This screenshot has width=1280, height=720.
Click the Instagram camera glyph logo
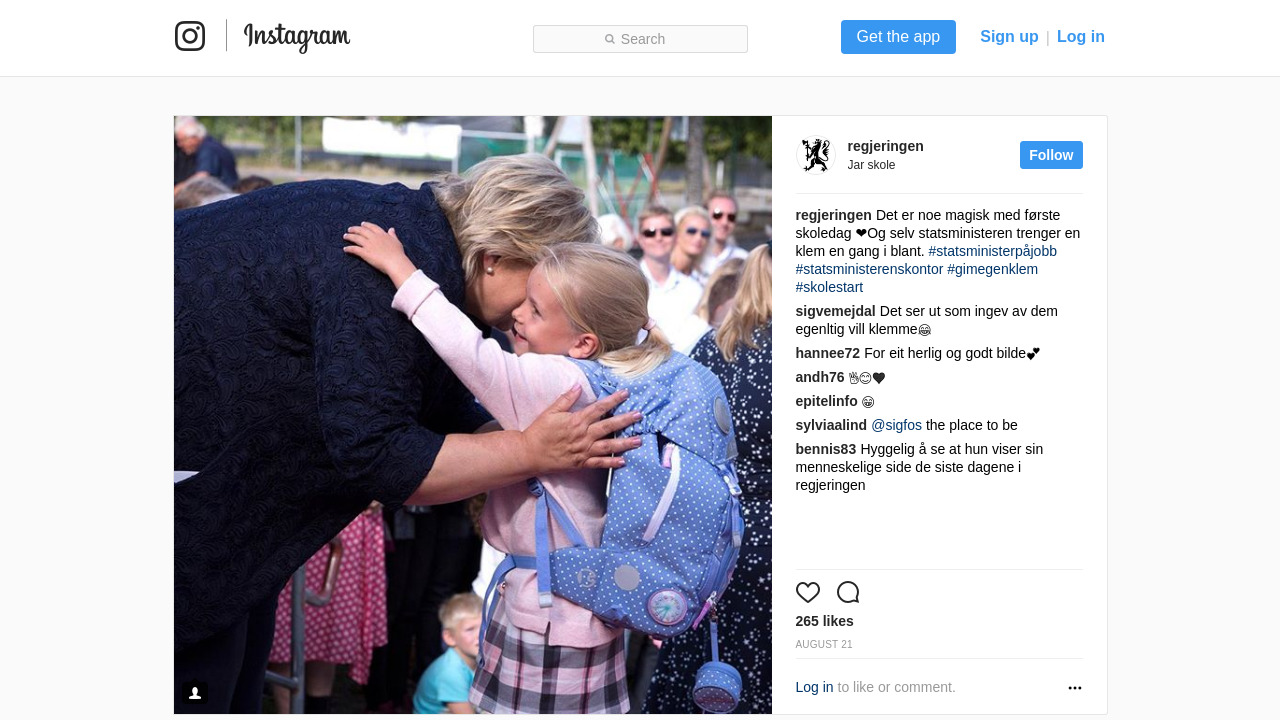[x=190, y=36]
